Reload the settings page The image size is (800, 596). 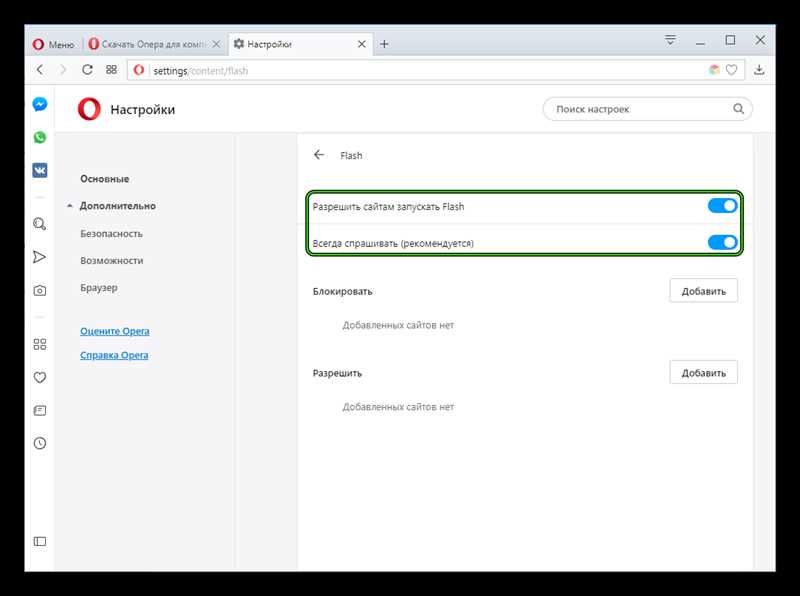click(87, 70)
